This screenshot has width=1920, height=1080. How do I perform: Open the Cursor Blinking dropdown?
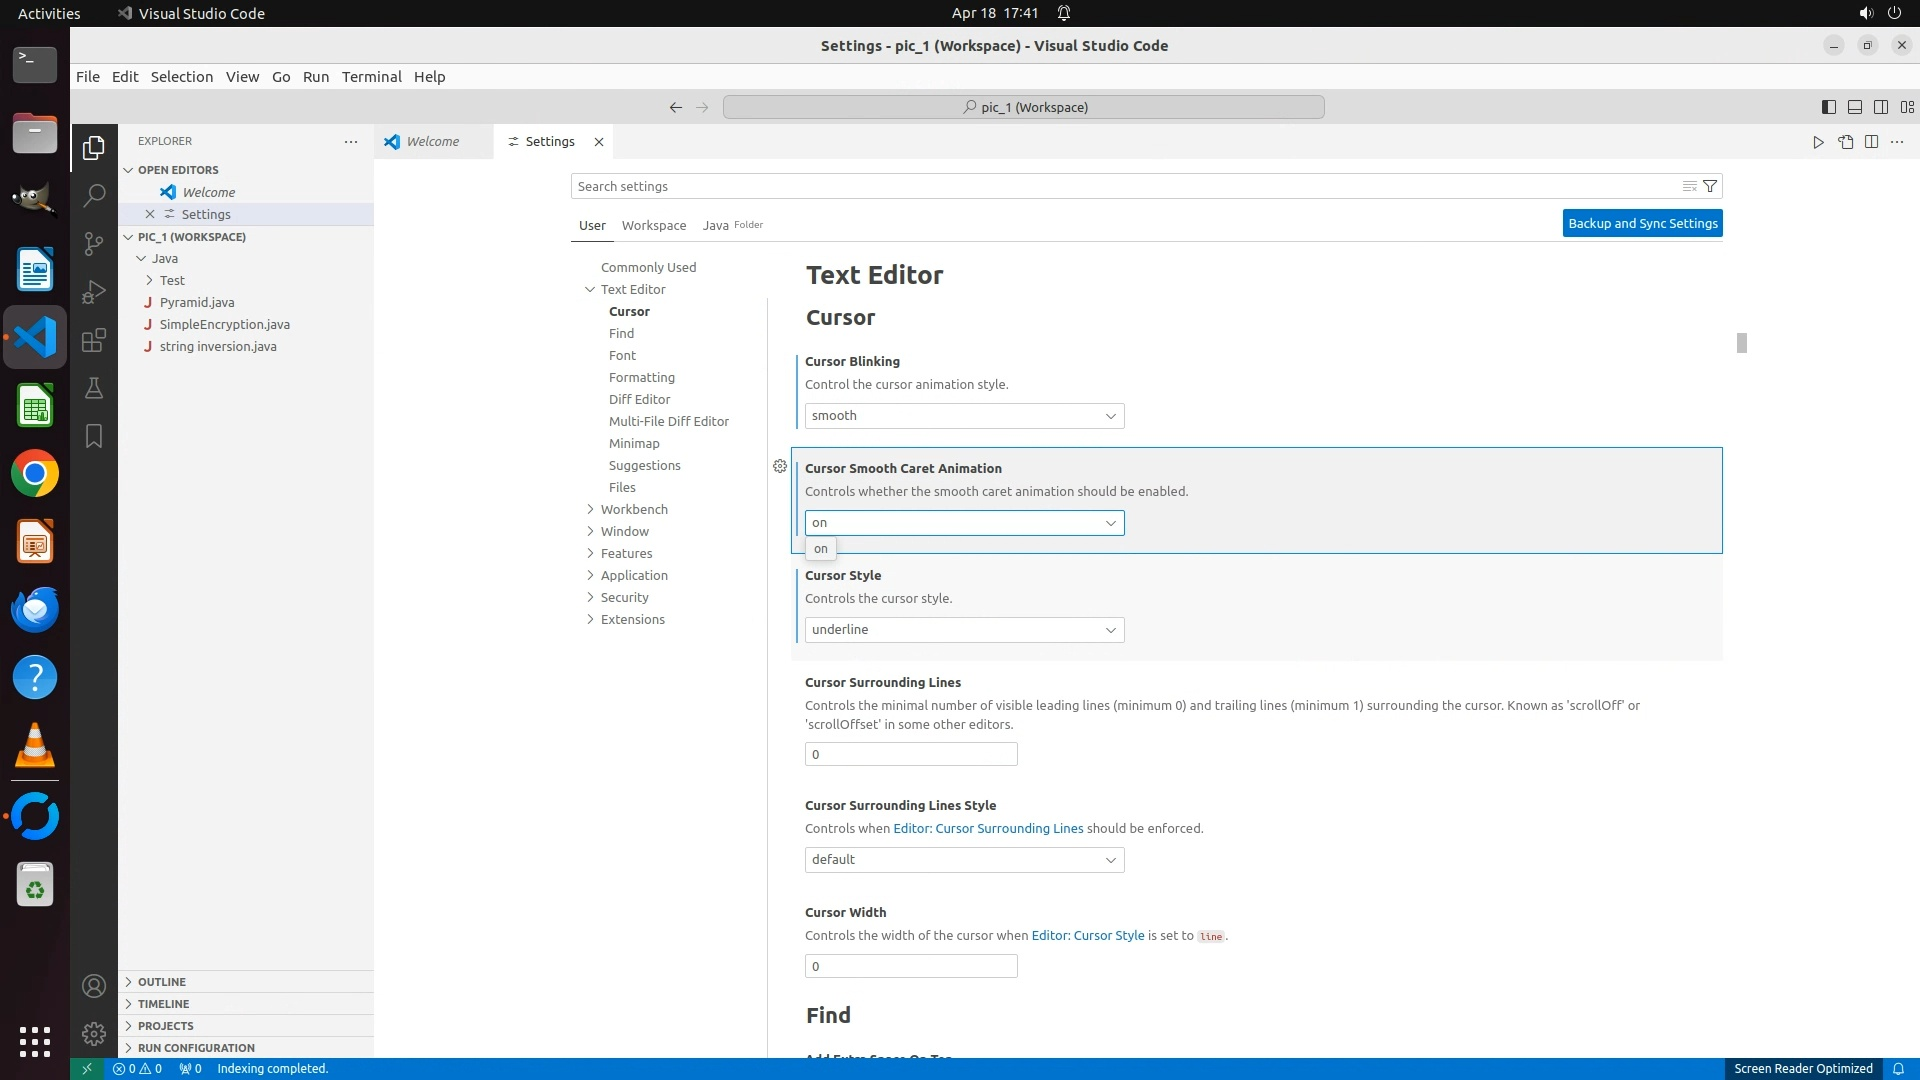point(964,416)
